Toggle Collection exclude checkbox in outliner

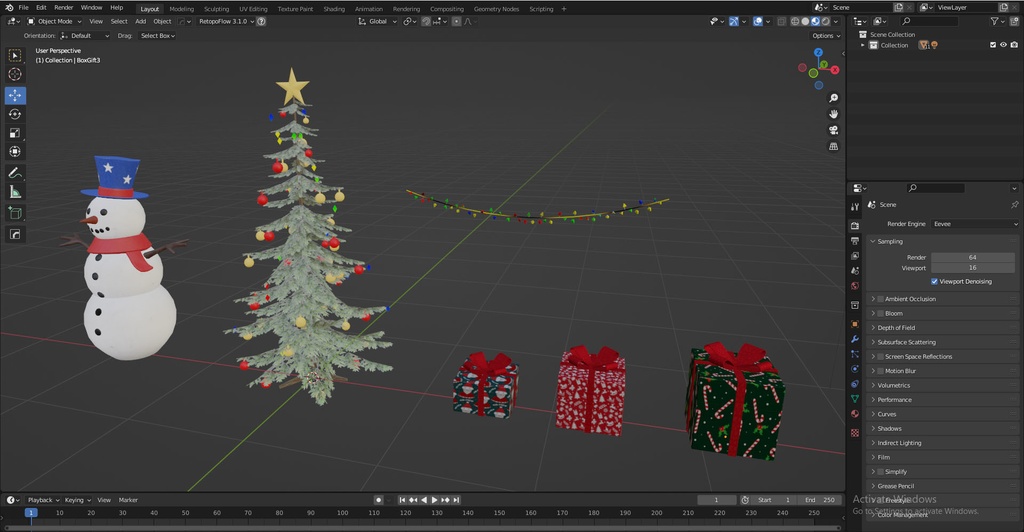pos(993,45)
